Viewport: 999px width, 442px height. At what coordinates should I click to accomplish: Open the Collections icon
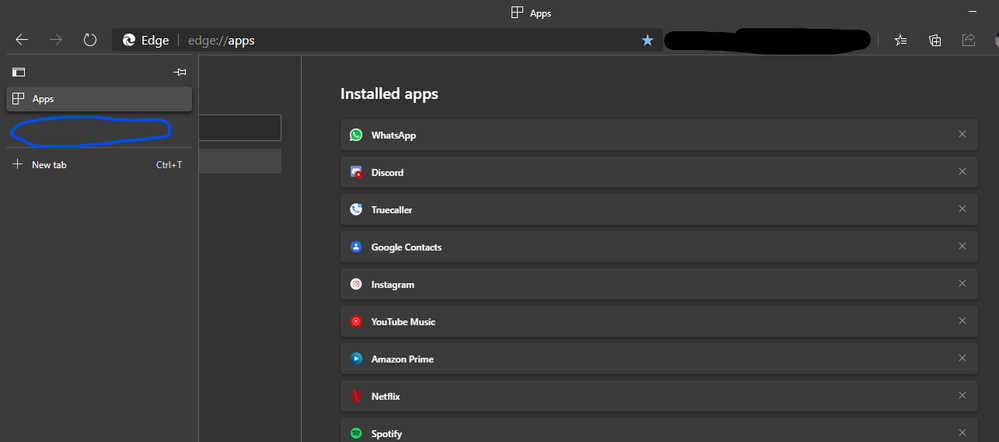(x=935, y=40)
